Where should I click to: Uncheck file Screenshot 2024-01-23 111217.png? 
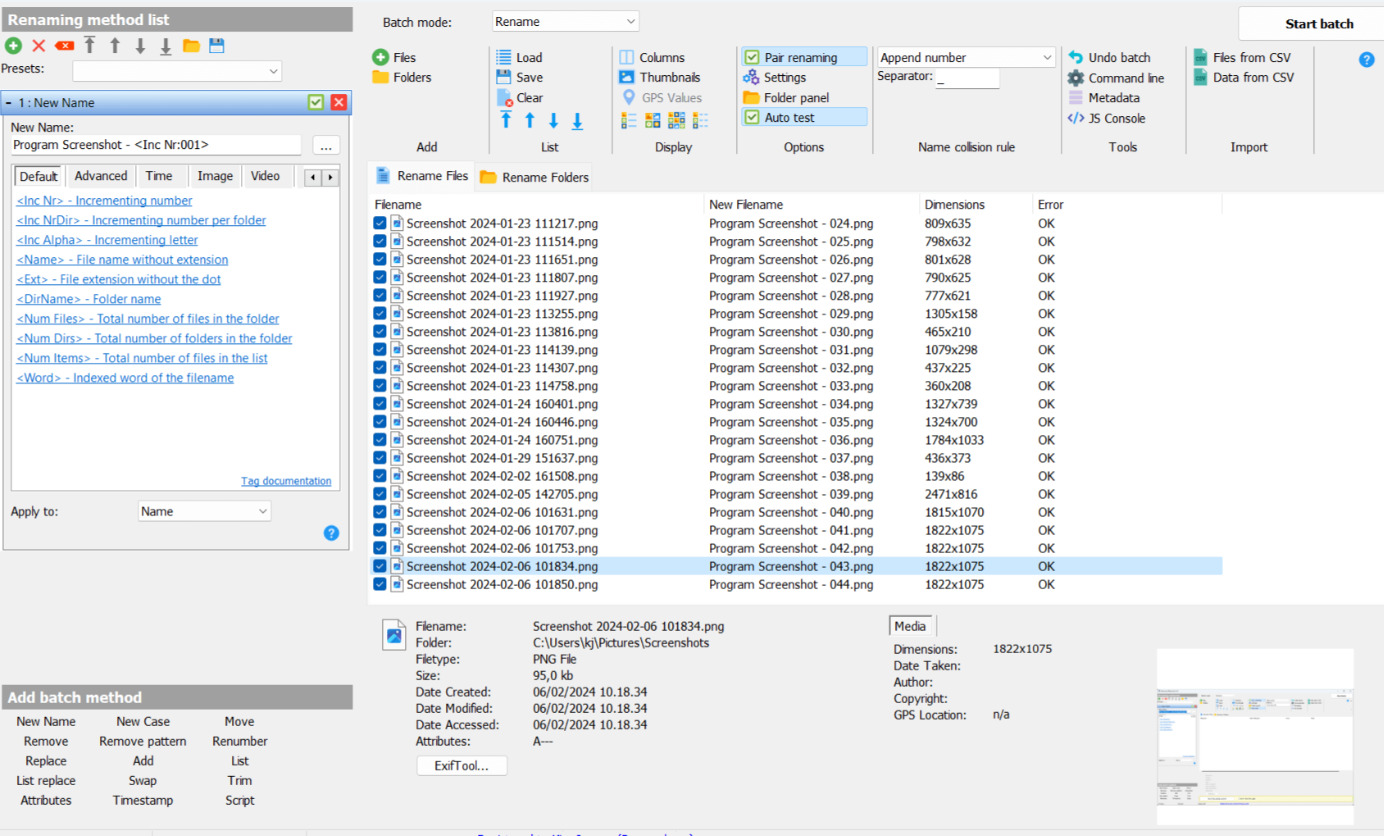tap(380, 223)
